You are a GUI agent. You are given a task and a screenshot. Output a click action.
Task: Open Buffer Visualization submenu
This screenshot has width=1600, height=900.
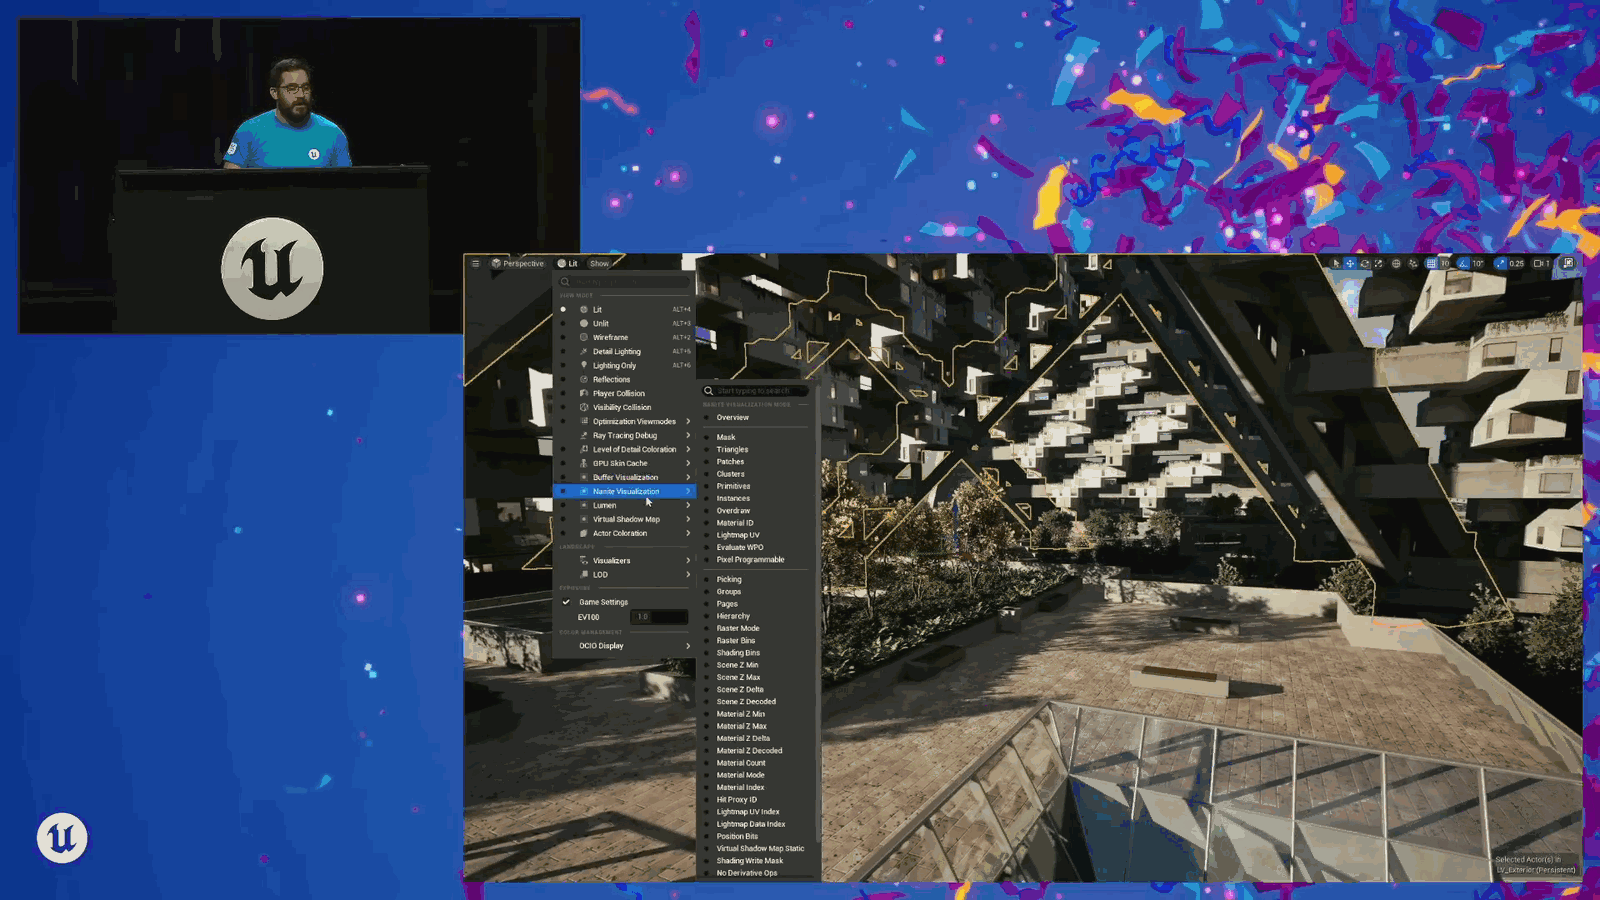pos(624,477)
